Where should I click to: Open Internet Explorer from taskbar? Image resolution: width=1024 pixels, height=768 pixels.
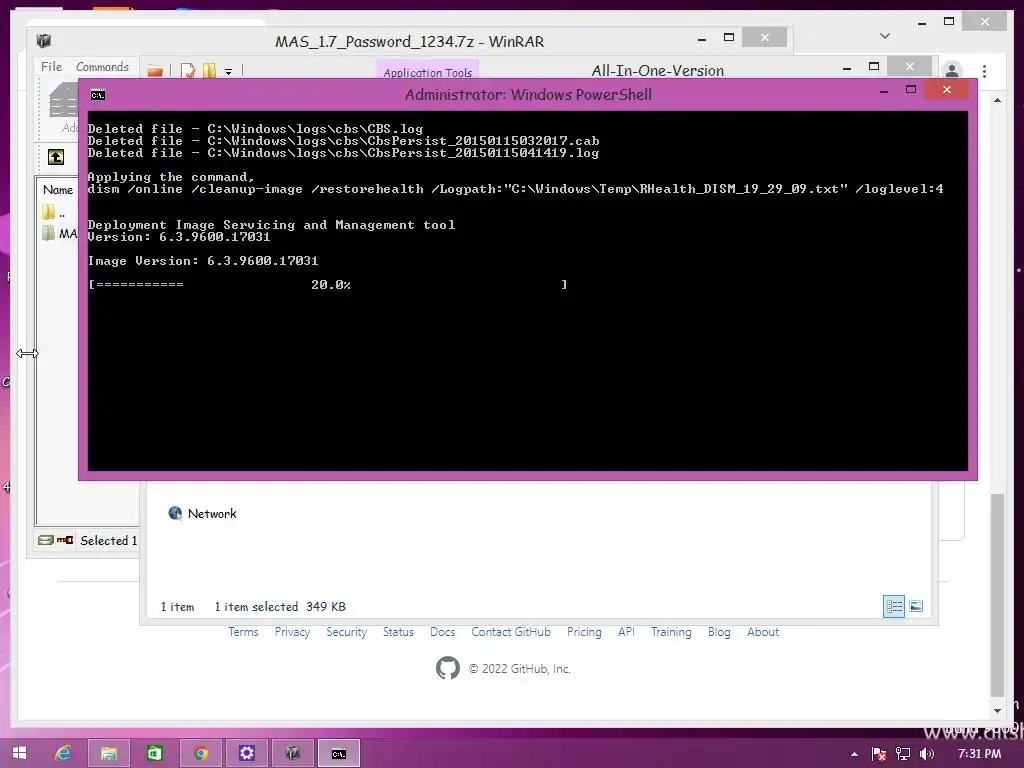pos(63,753)
